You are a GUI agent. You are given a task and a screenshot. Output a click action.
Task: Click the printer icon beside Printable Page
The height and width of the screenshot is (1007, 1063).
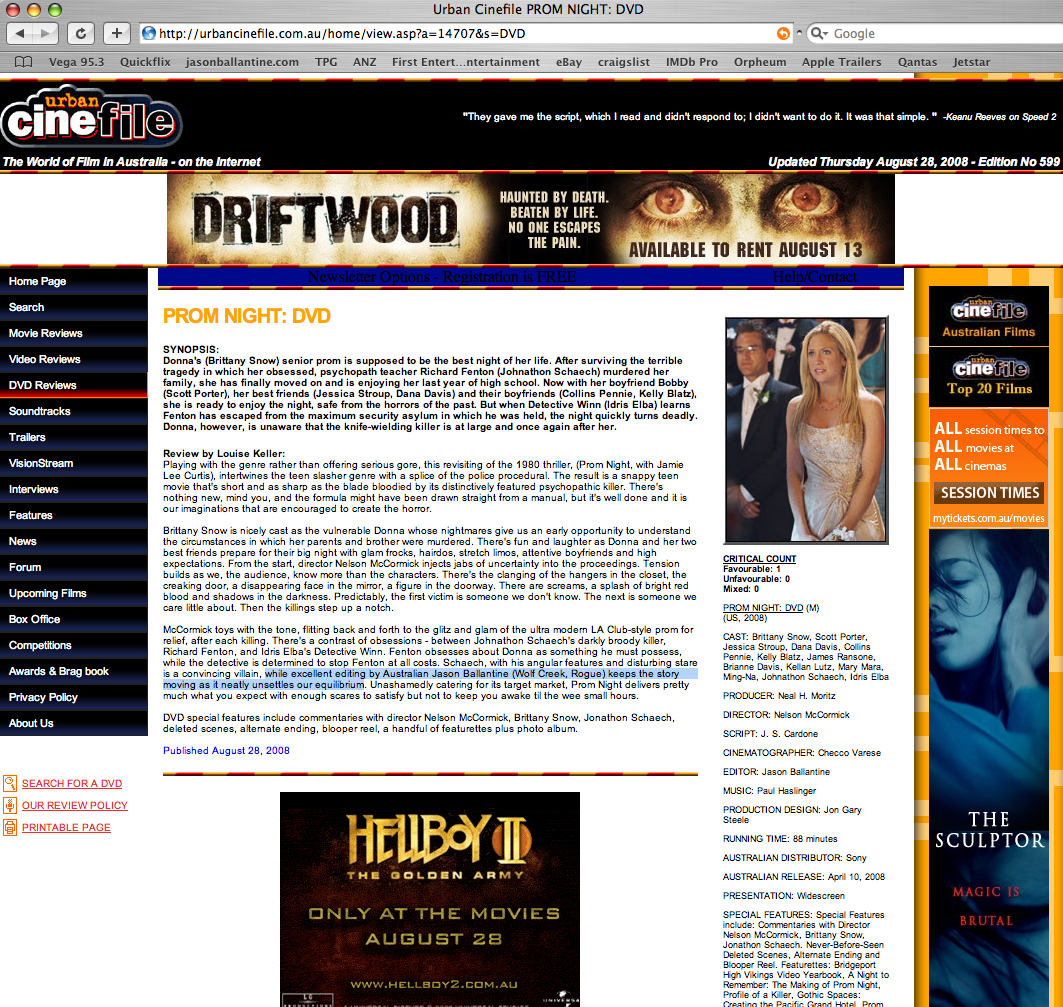[9, 827]
